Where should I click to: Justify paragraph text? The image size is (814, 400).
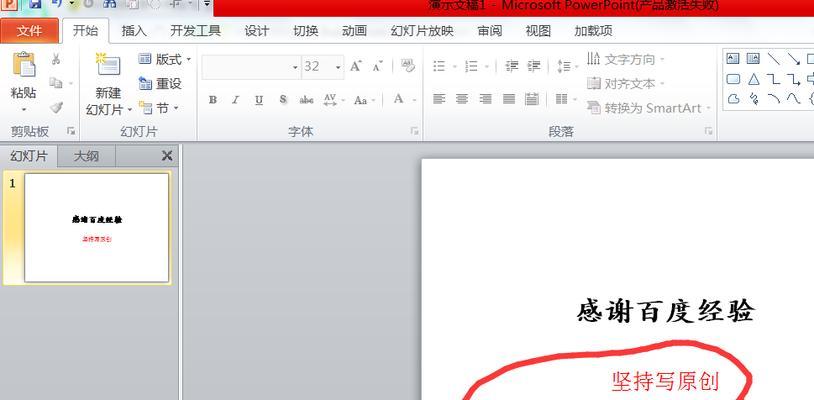click(509, 99)
